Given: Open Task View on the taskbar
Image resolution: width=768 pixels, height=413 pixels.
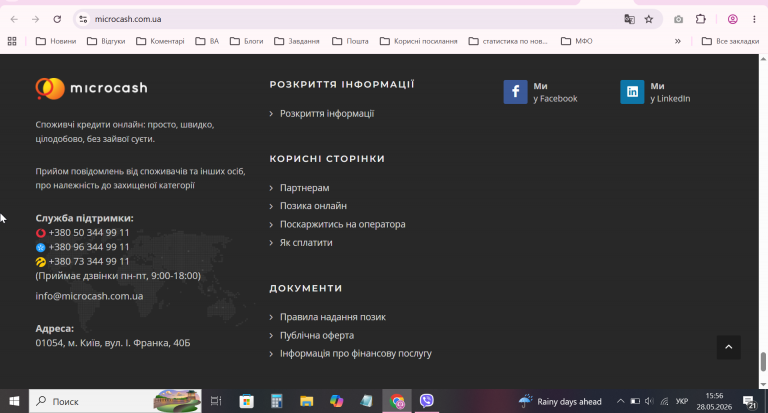Looking at the screenshot, I should [x=216, y=401].
